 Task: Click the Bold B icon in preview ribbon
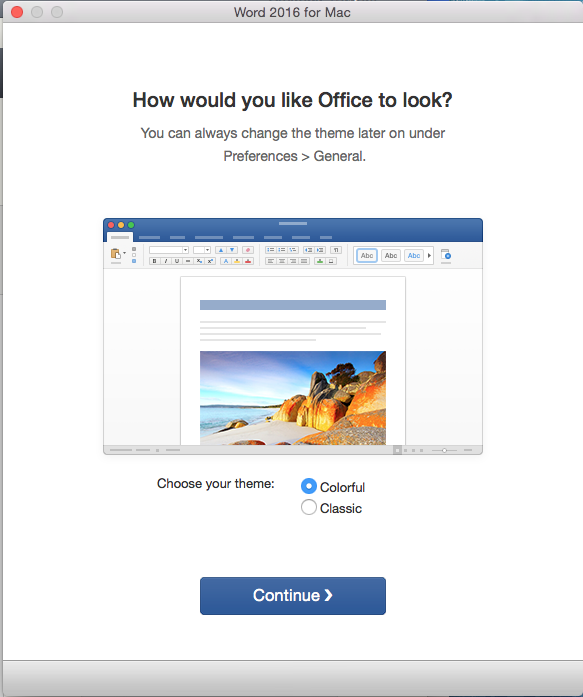pos(154,261)
